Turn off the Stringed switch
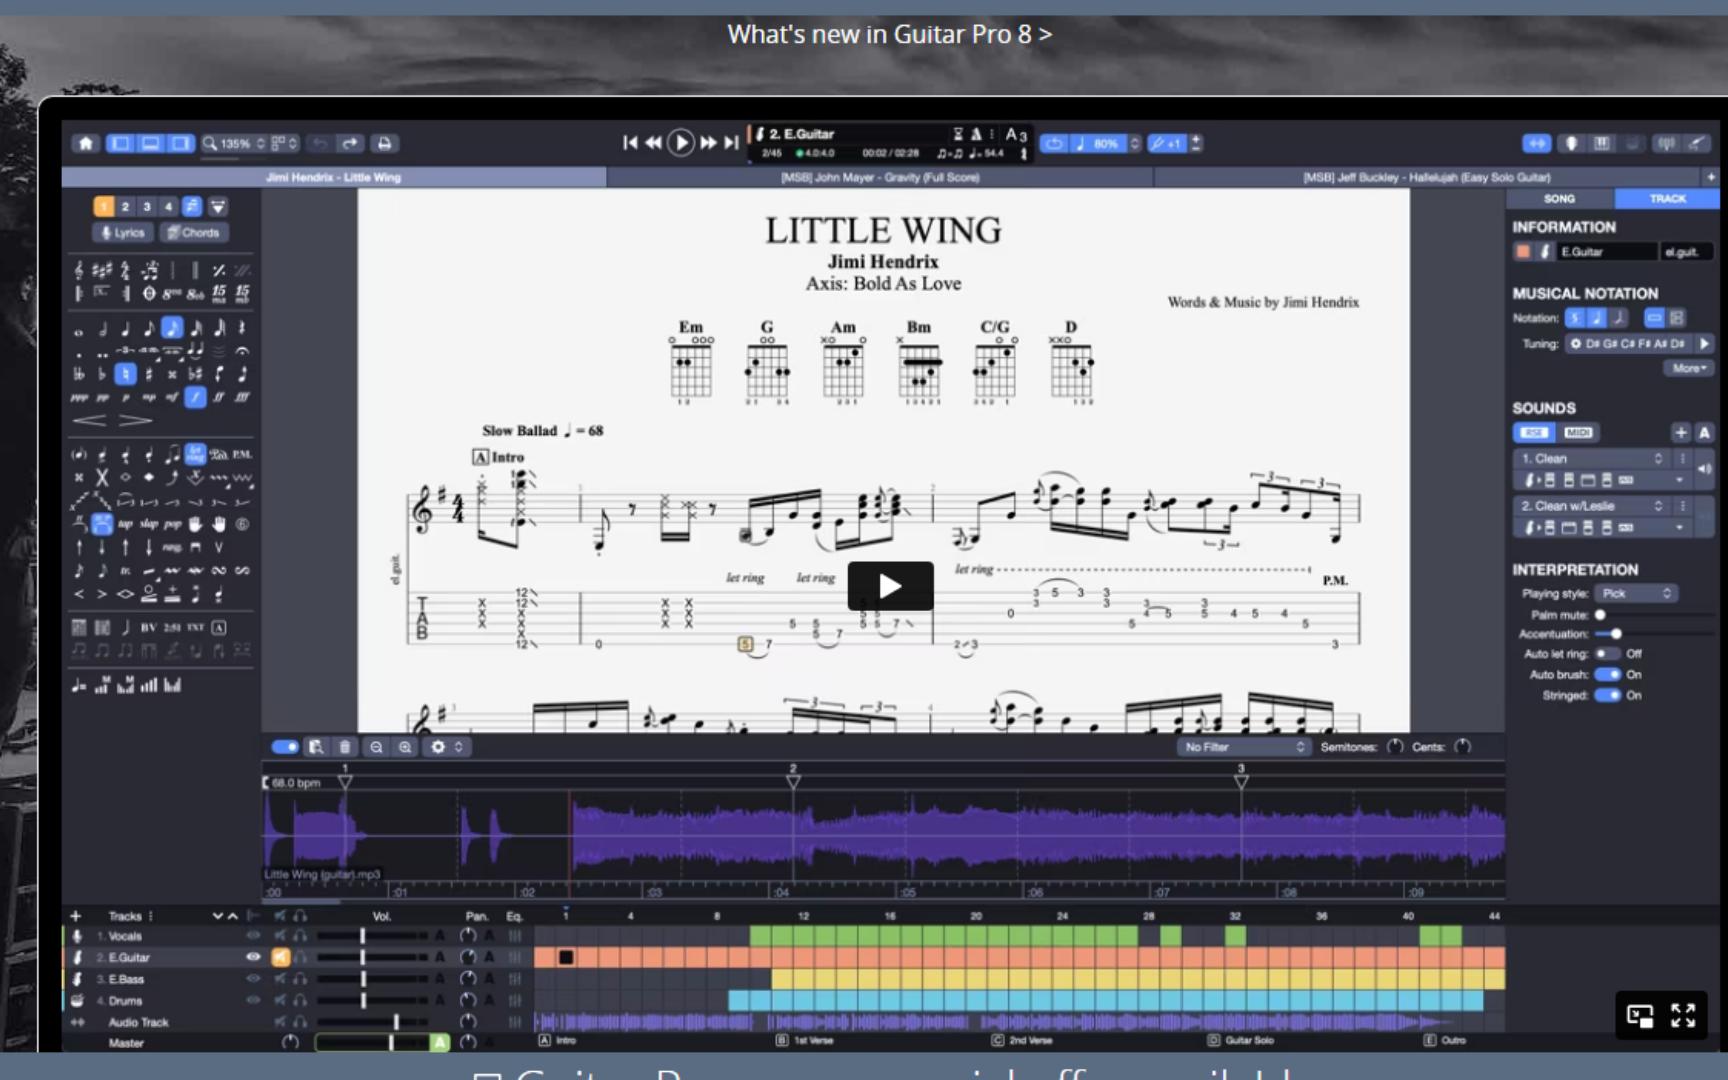Image resolution: width=1728 pixels, height=1080 pixels. coord(1607,695)
